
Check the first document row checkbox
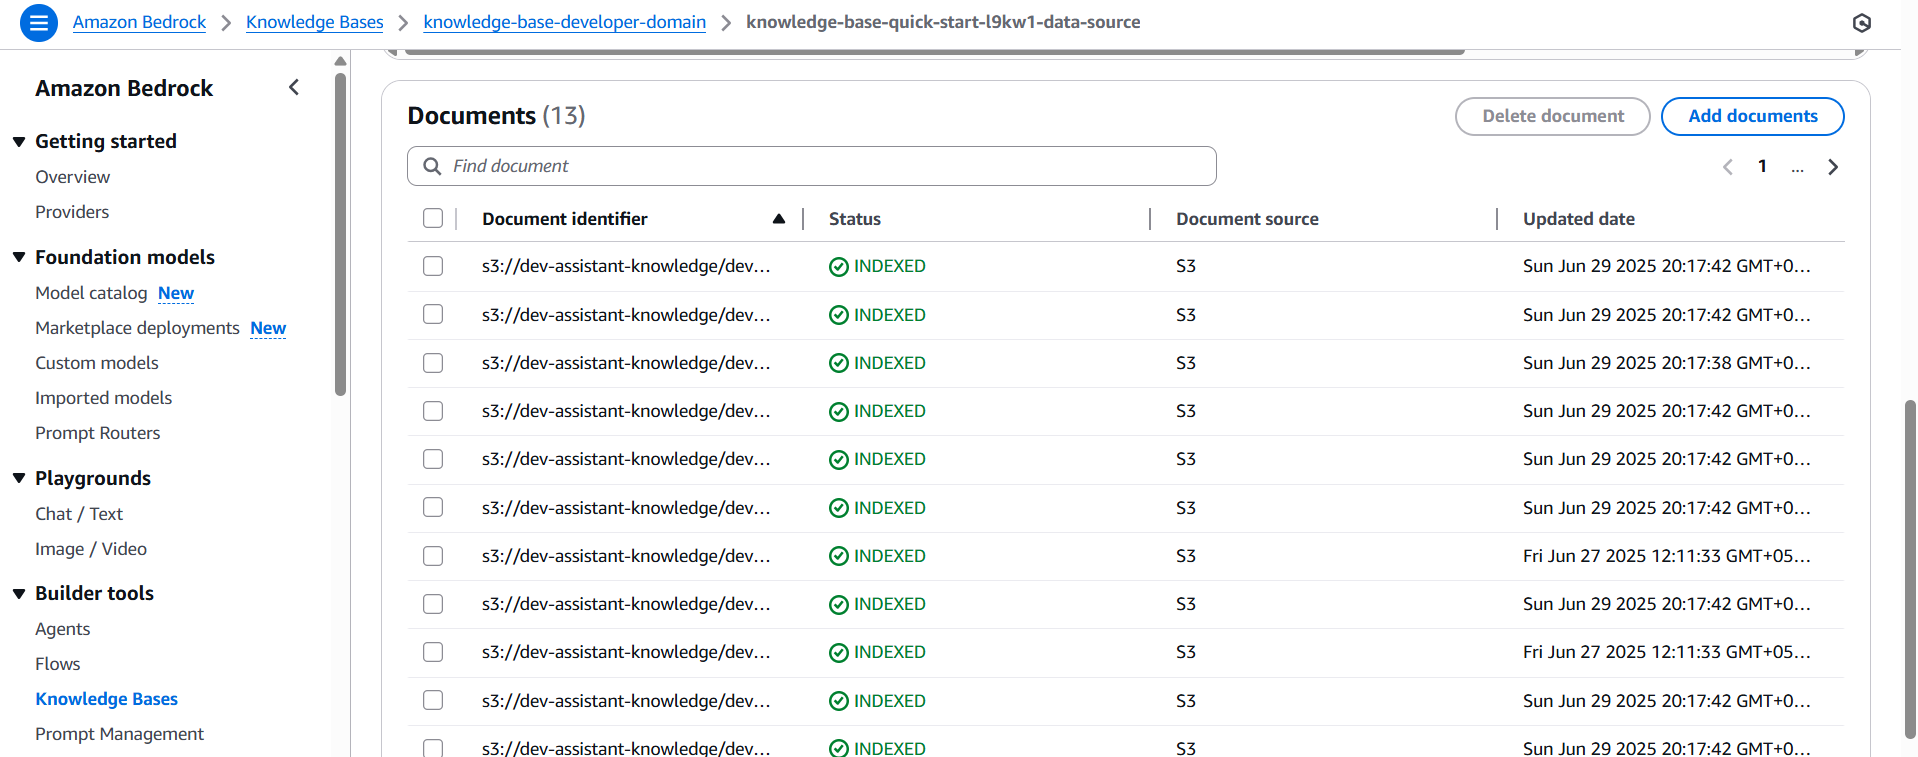click(433, 266)
